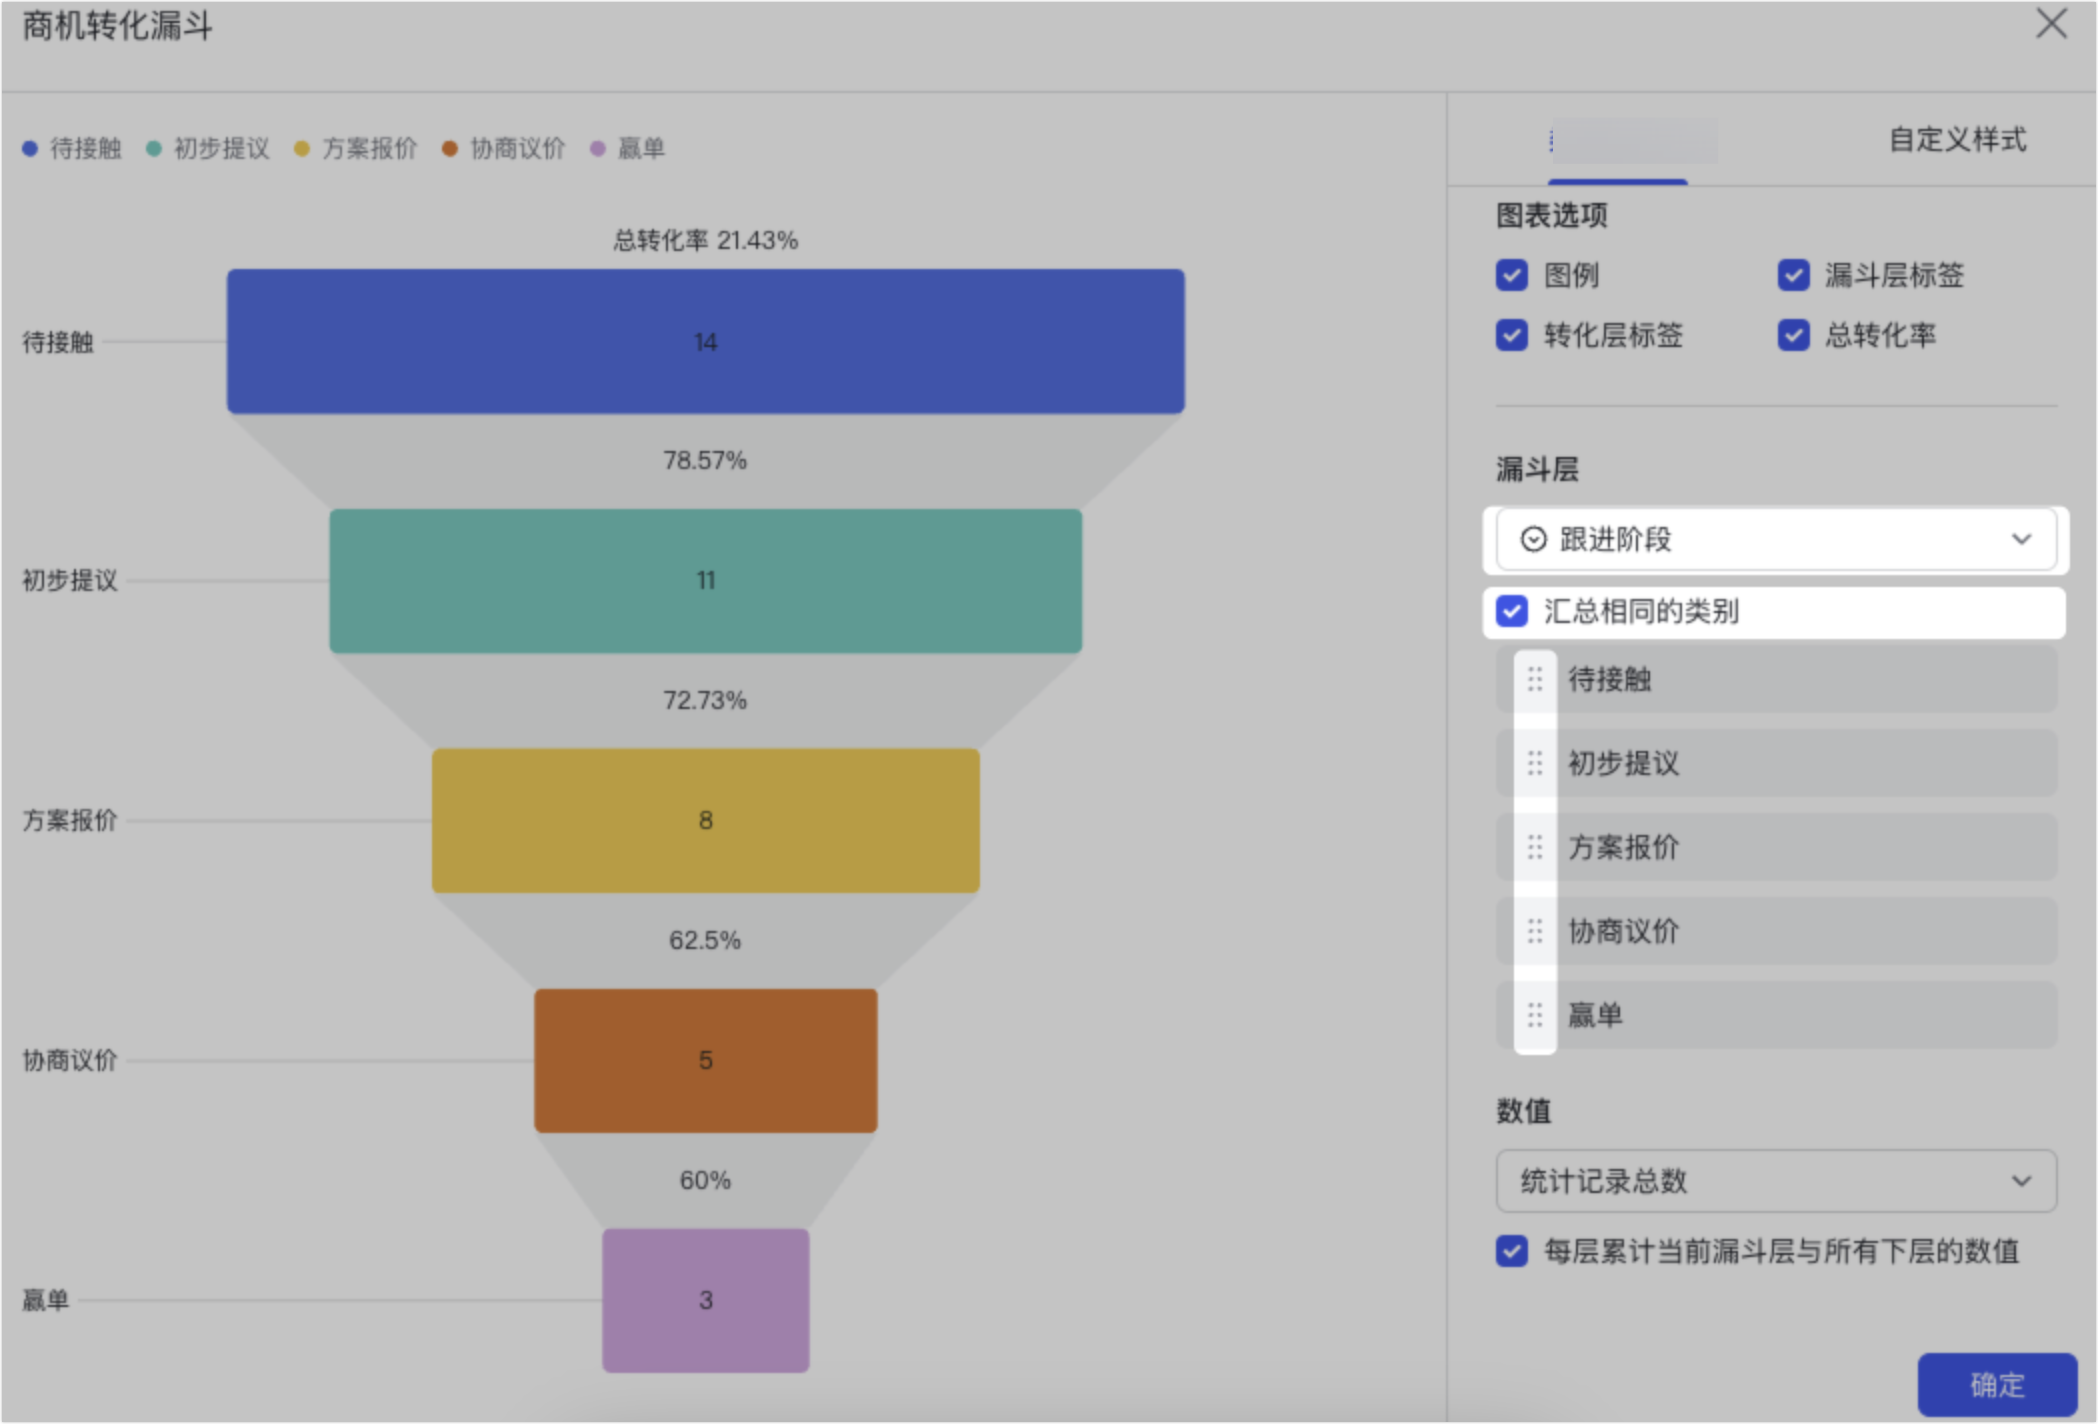
Task: Click the 78.57% conversion label
Action: tap(706, 460)
